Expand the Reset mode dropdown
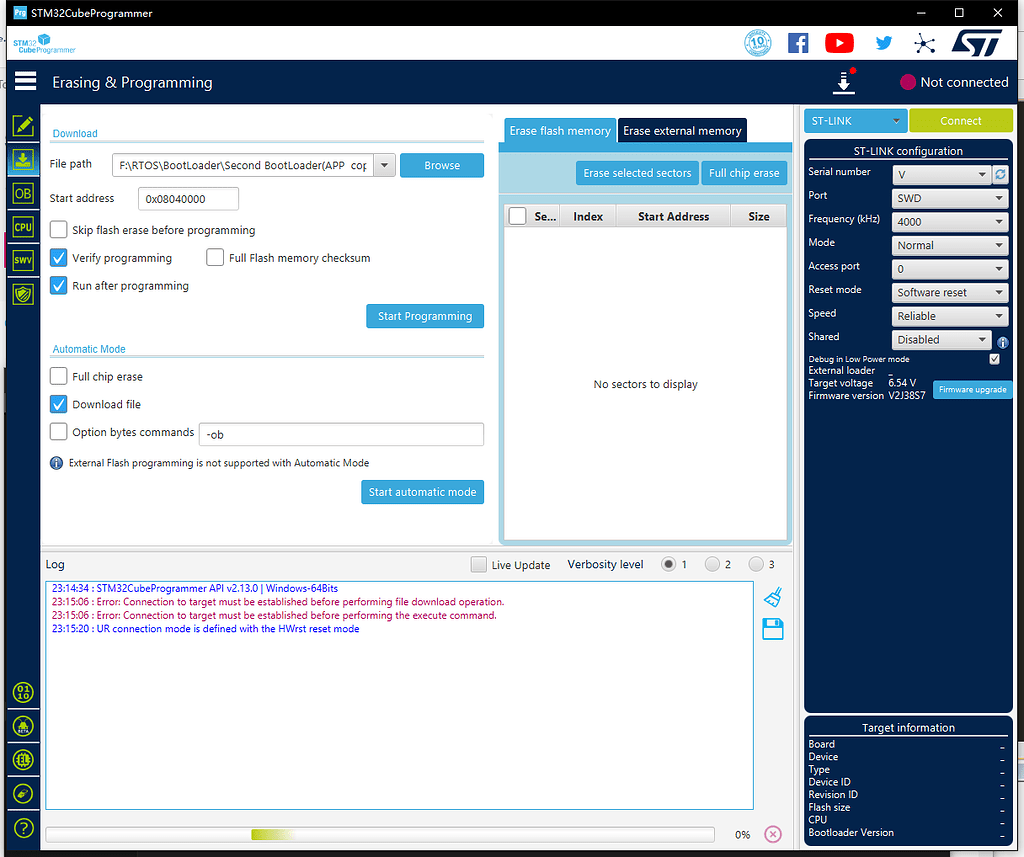 coord(951,293)
